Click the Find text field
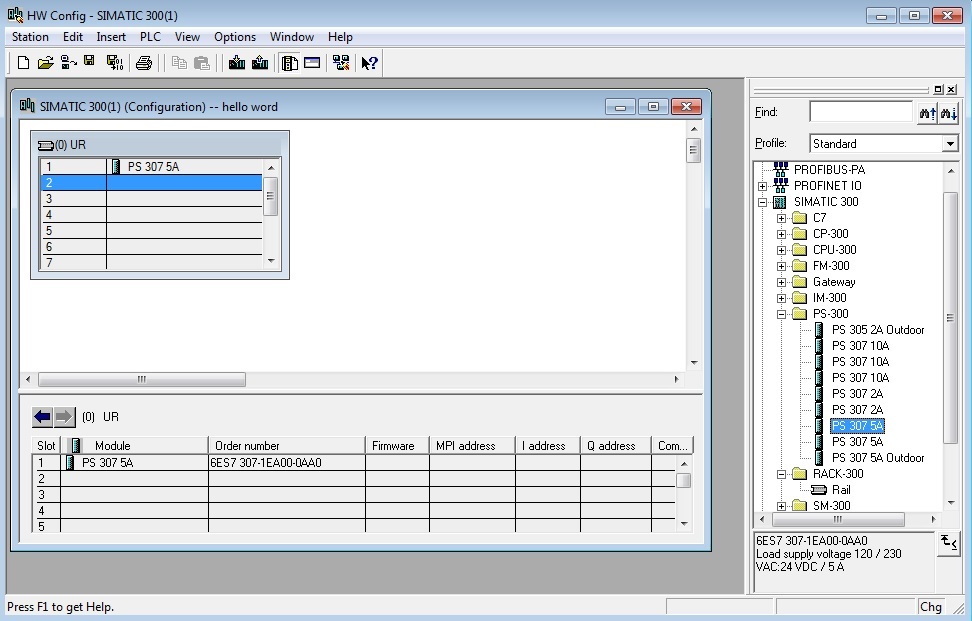 tap(860, 112)
